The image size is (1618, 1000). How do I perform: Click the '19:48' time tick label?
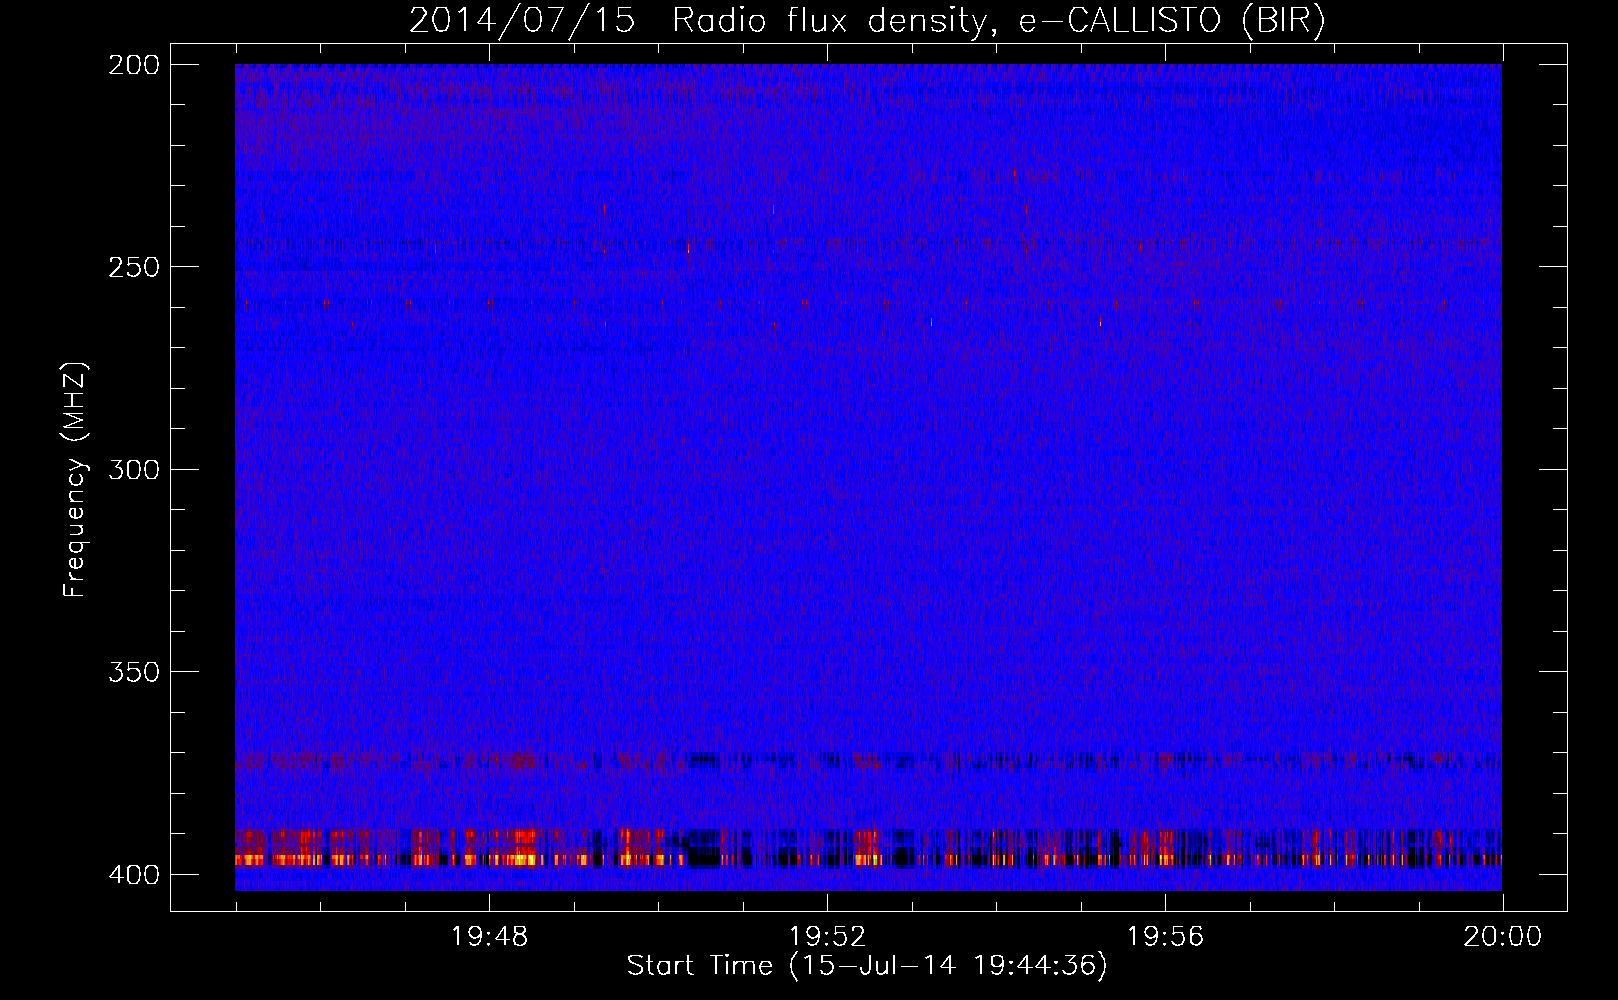(x=489, y=937)
